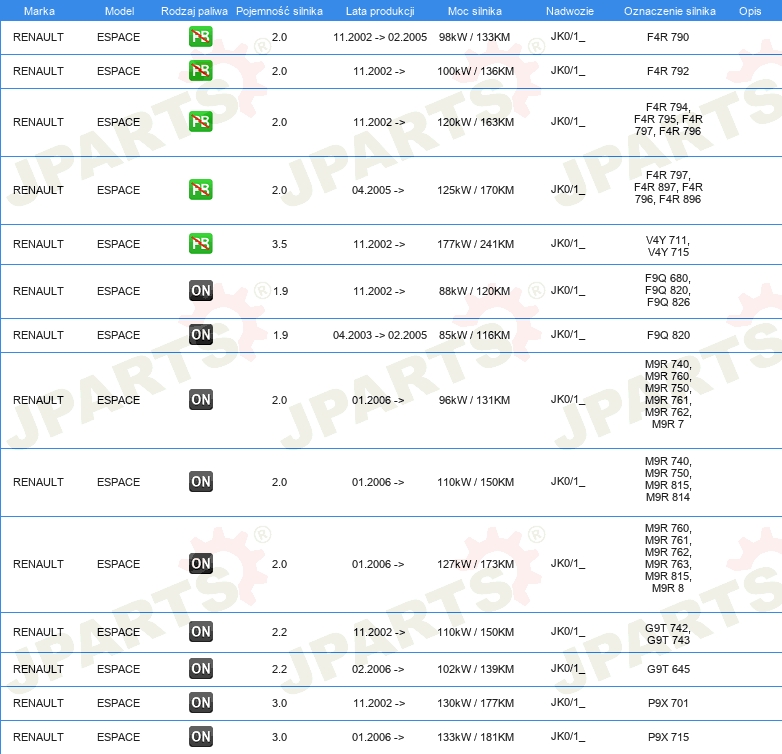Image resolution: width=782 pixels, height=754 pixels.
Task: Select production dates 04.2003 -> 02.2005
Action: pos(380,335)
